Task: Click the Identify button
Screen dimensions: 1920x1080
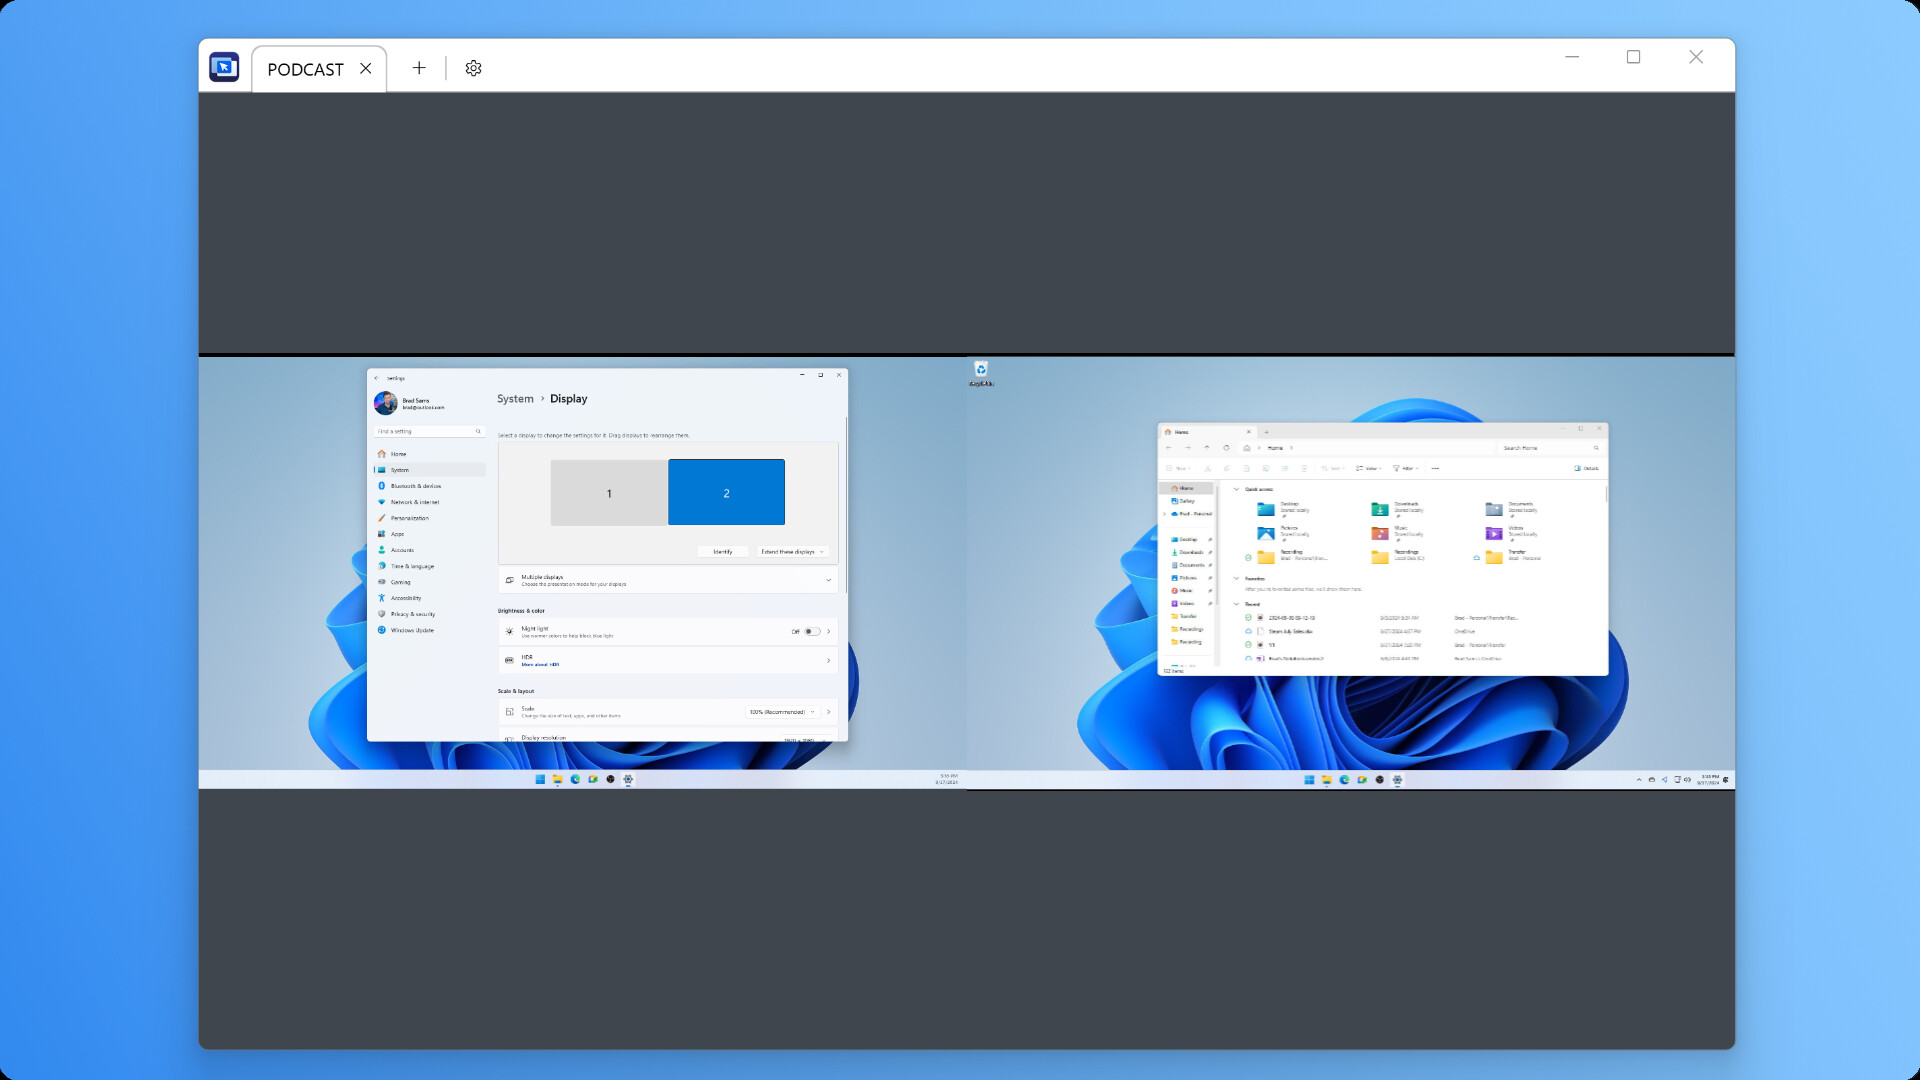Action: [x=722, y=552]
